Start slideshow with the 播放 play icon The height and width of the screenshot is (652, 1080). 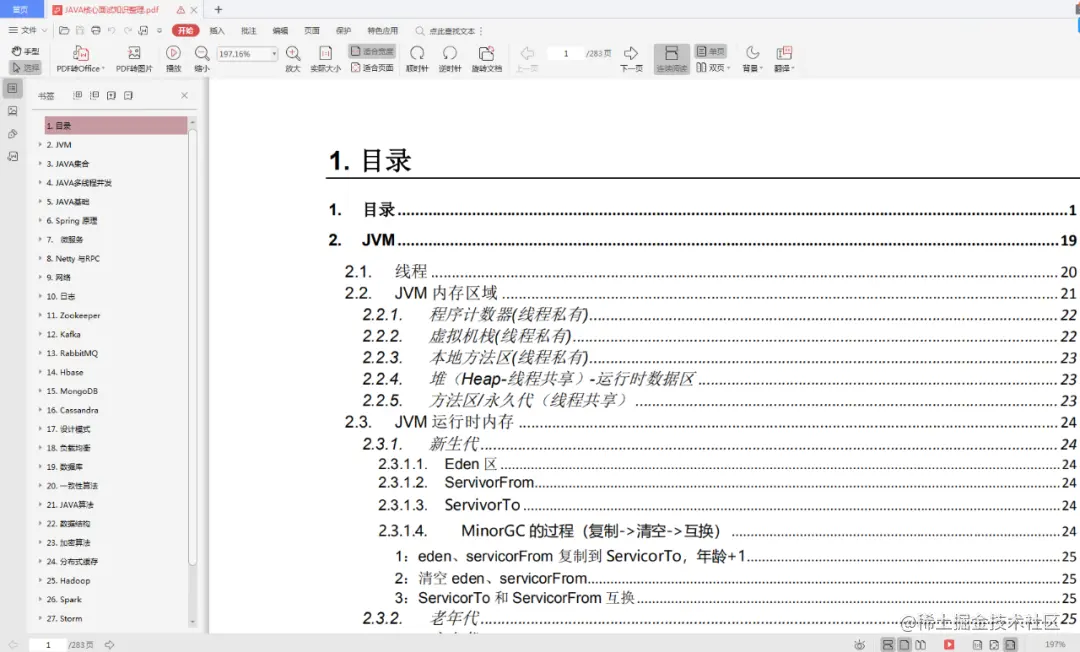click(x=172, y=55)
